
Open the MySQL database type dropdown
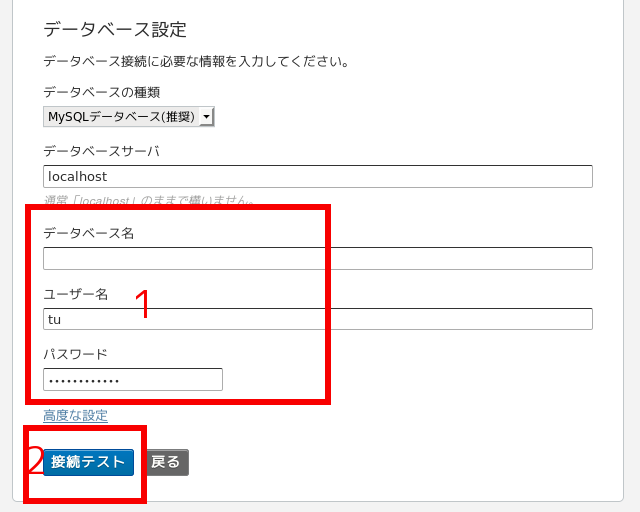point(122,117)
